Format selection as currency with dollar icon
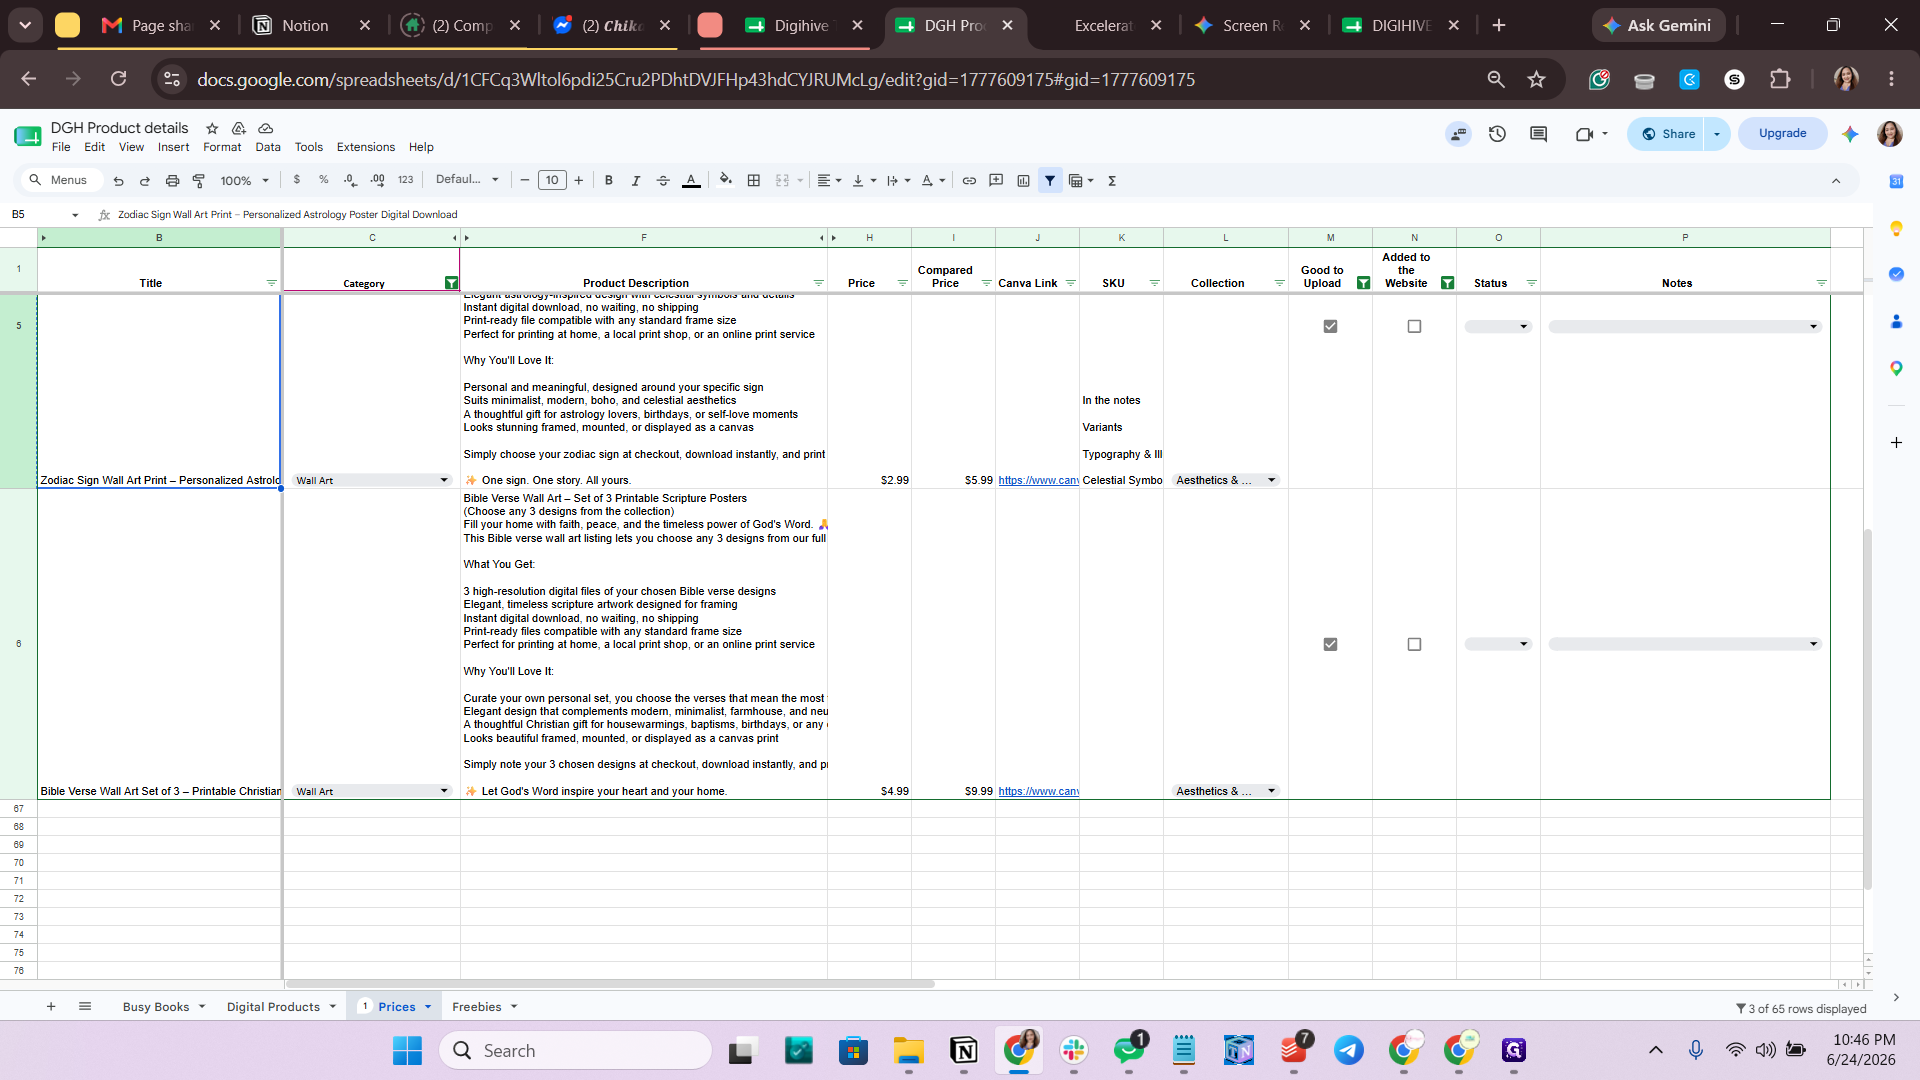The width and height of the screenshot is (1920, 1080). coord(297,180)
